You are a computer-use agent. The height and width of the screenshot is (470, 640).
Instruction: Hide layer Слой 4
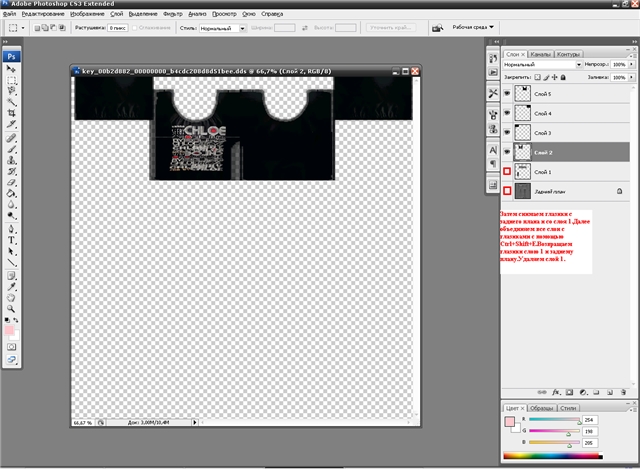click(507, 113)
